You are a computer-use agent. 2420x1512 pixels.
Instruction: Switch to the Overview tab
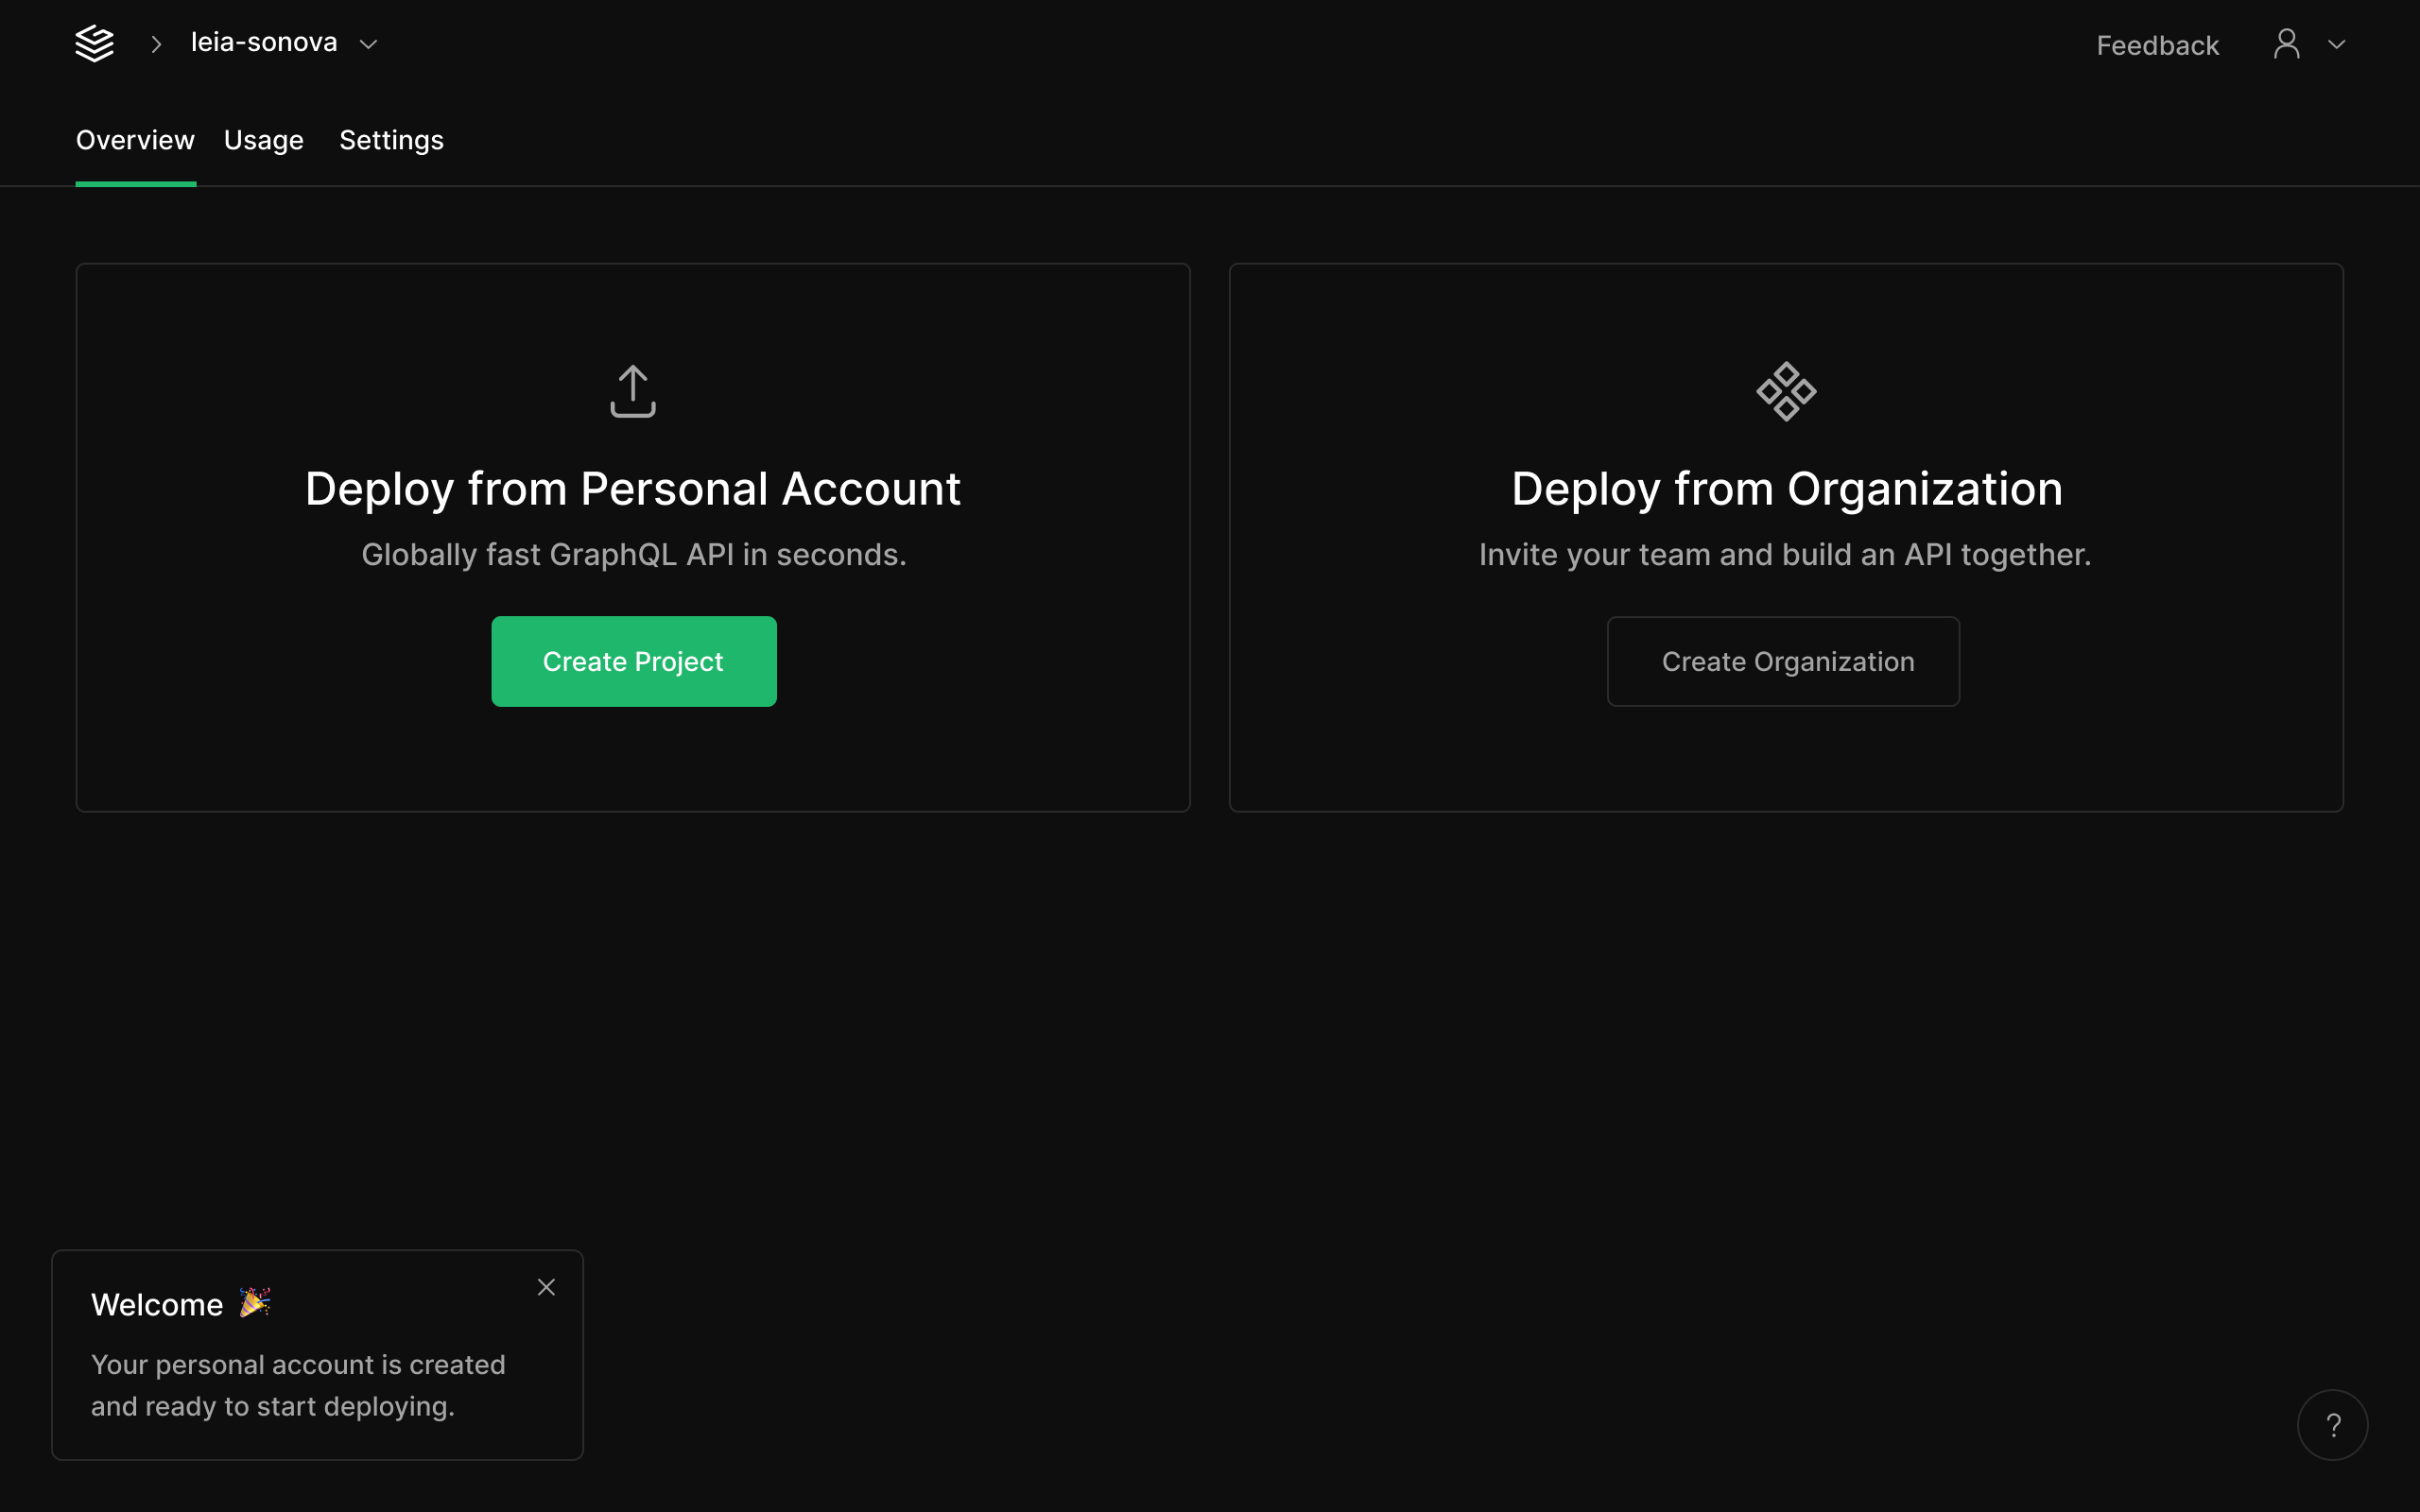(135, 140)
